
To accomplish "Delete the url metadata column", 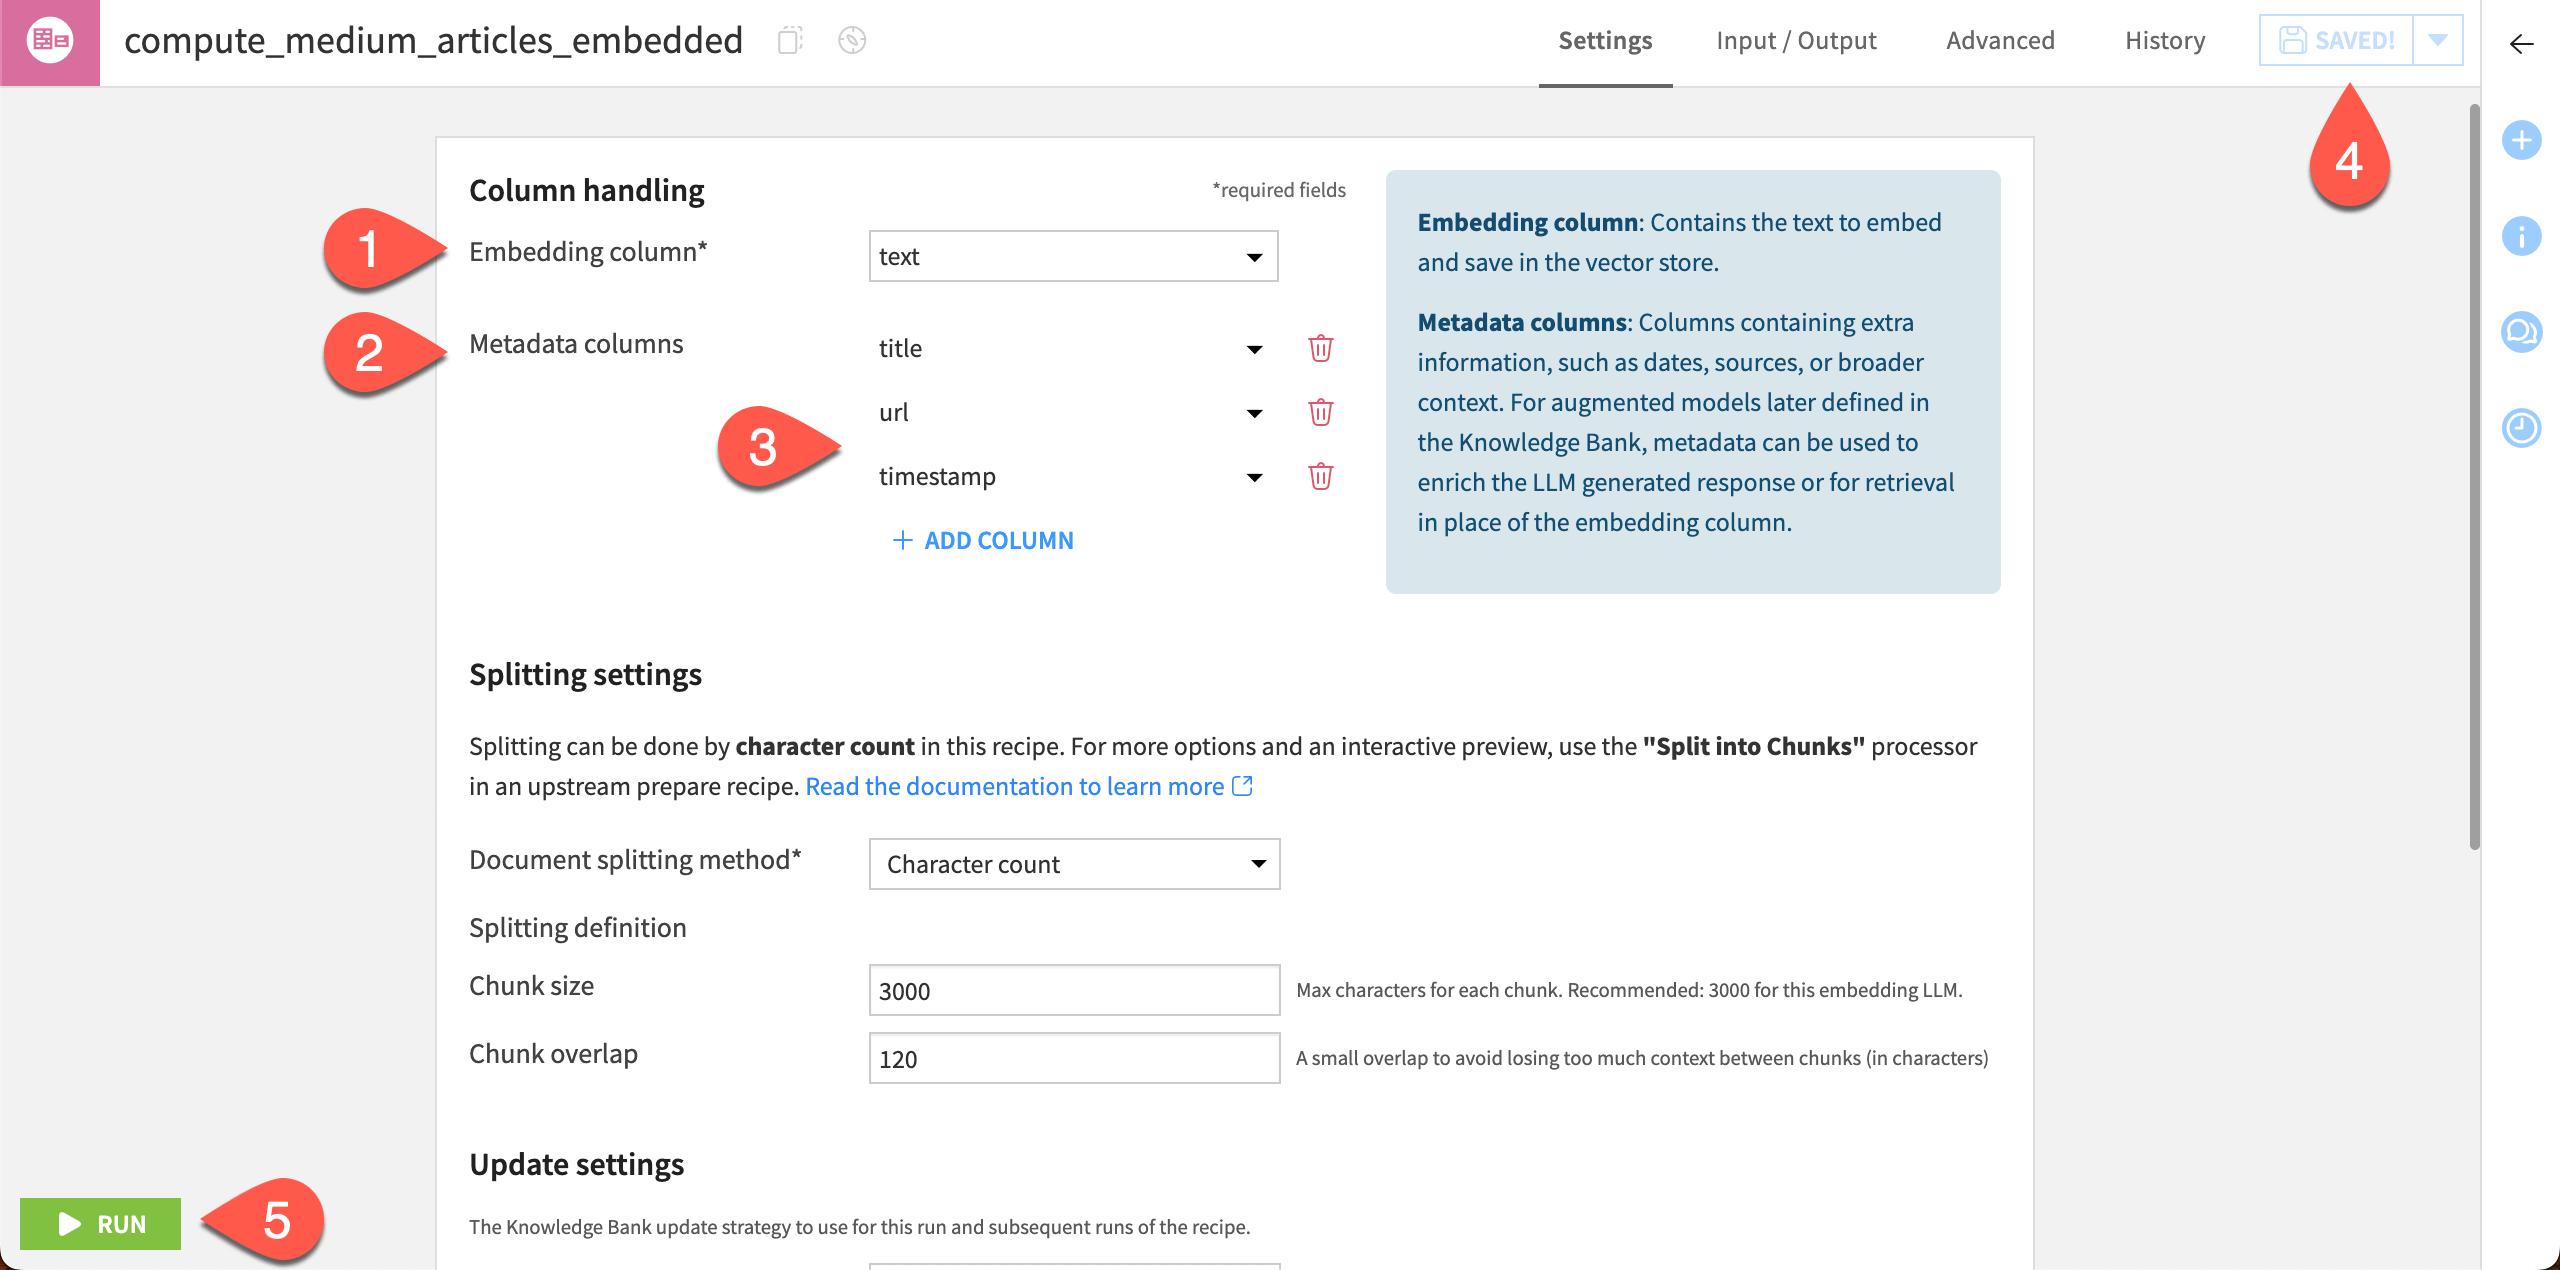I will coord(1321,412).
